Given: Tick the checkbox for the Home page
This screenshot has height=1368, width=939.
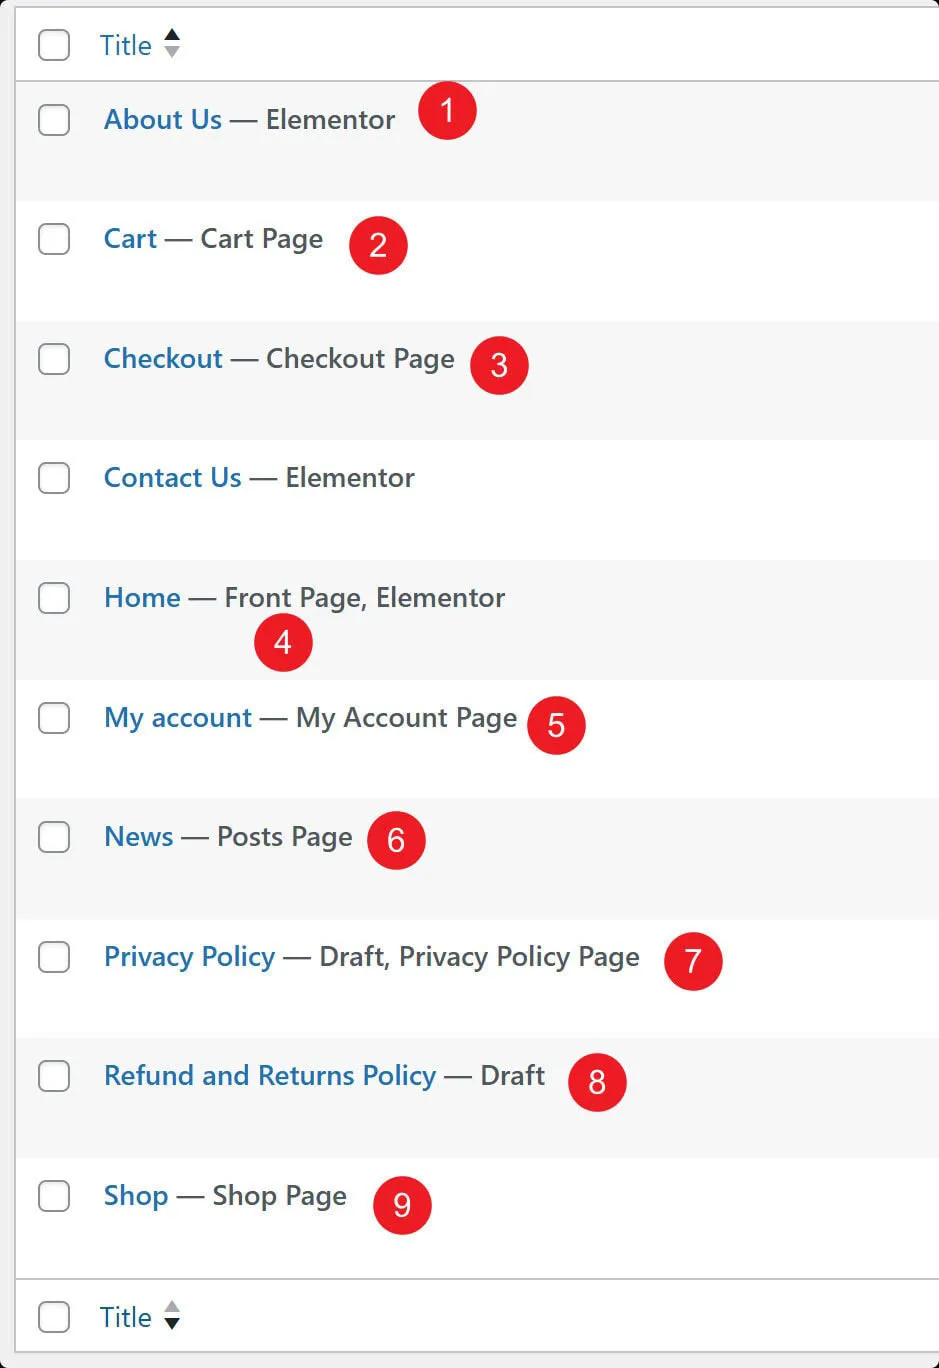Looking at the screenshot, I should [x=54, y=598].
